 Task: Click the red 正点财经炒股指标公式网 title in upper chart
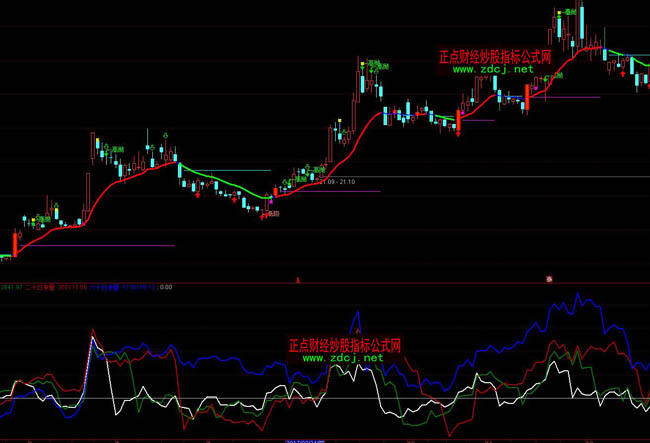(495, 58)
